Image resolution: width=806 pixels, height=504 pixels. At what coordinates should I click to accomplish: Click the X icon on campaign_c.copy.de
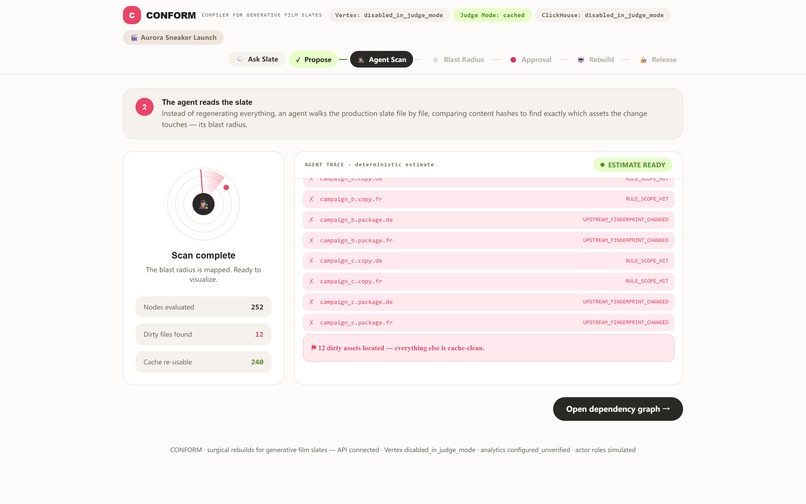coord(311,261)
